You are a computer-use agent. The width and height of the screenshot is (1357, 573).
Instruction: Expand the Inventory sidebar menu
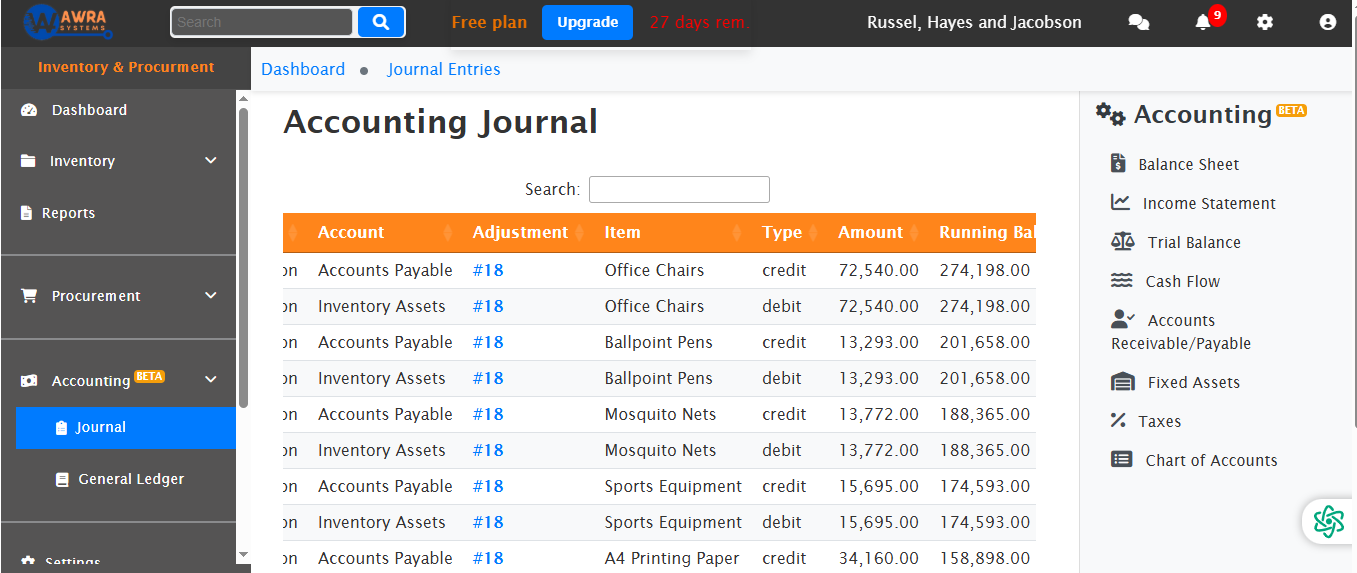pos(210,161)
